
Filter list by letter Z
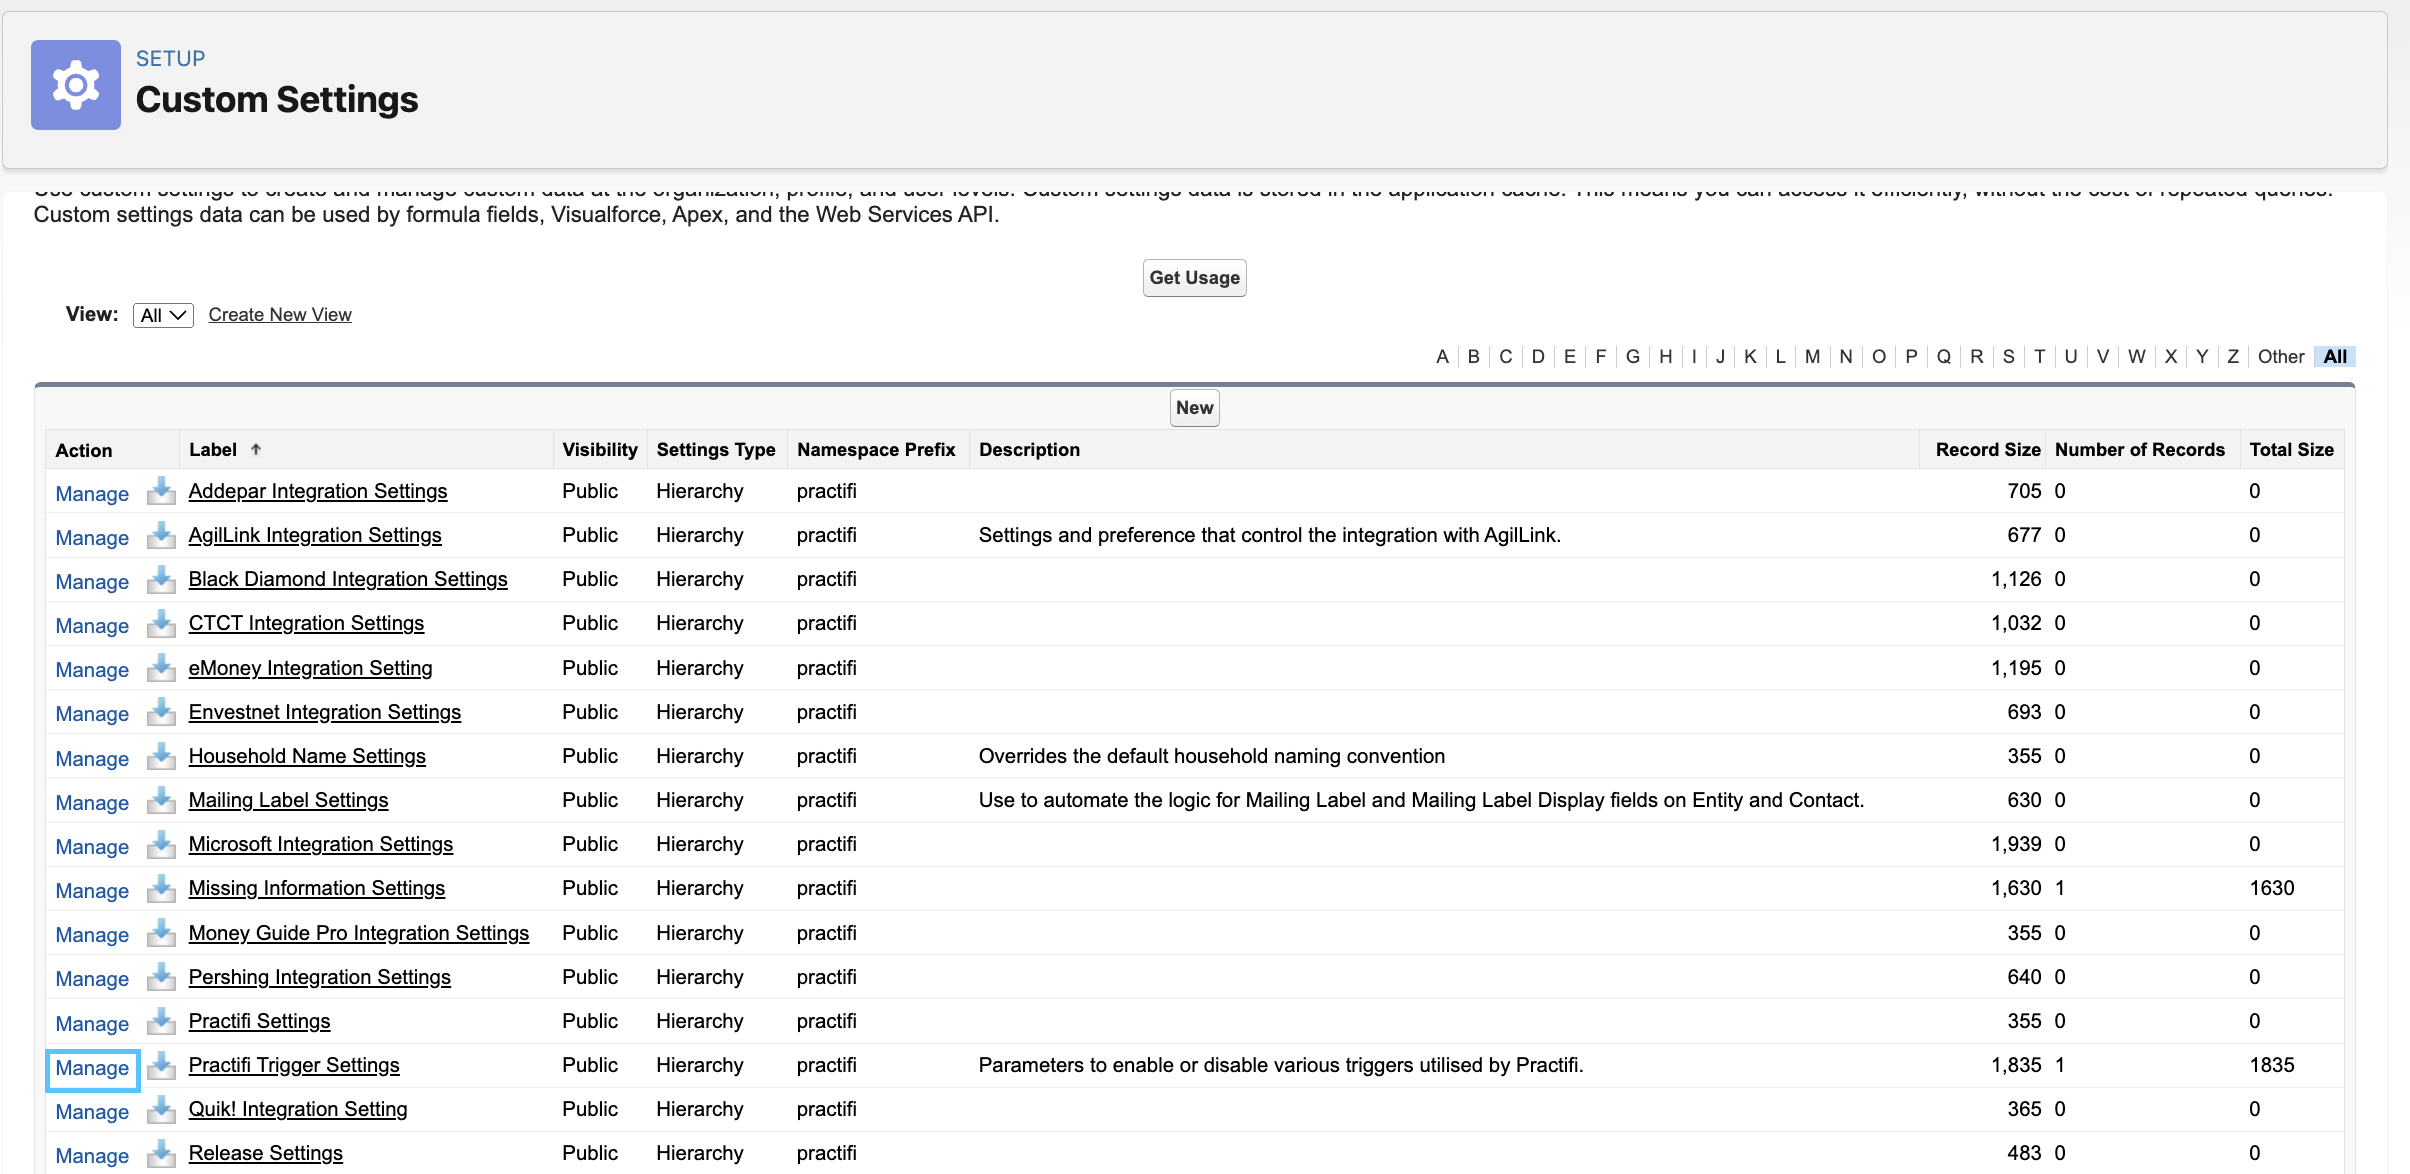[2233, 357]
